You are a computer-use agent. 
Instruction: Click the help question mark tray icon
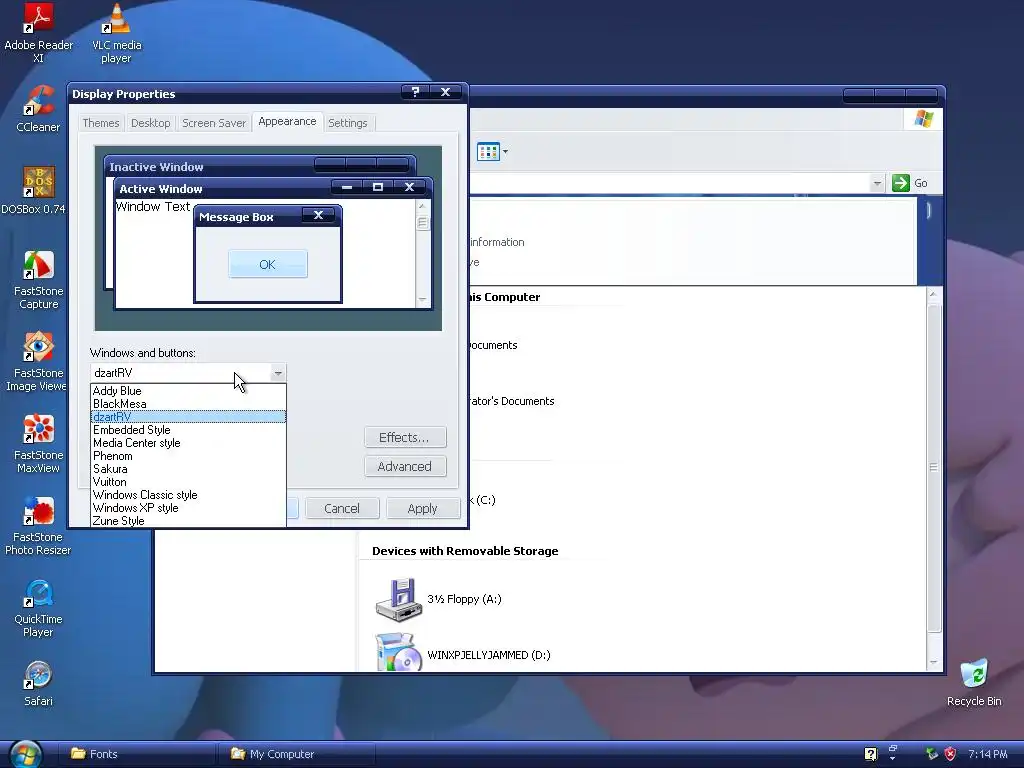871,754
